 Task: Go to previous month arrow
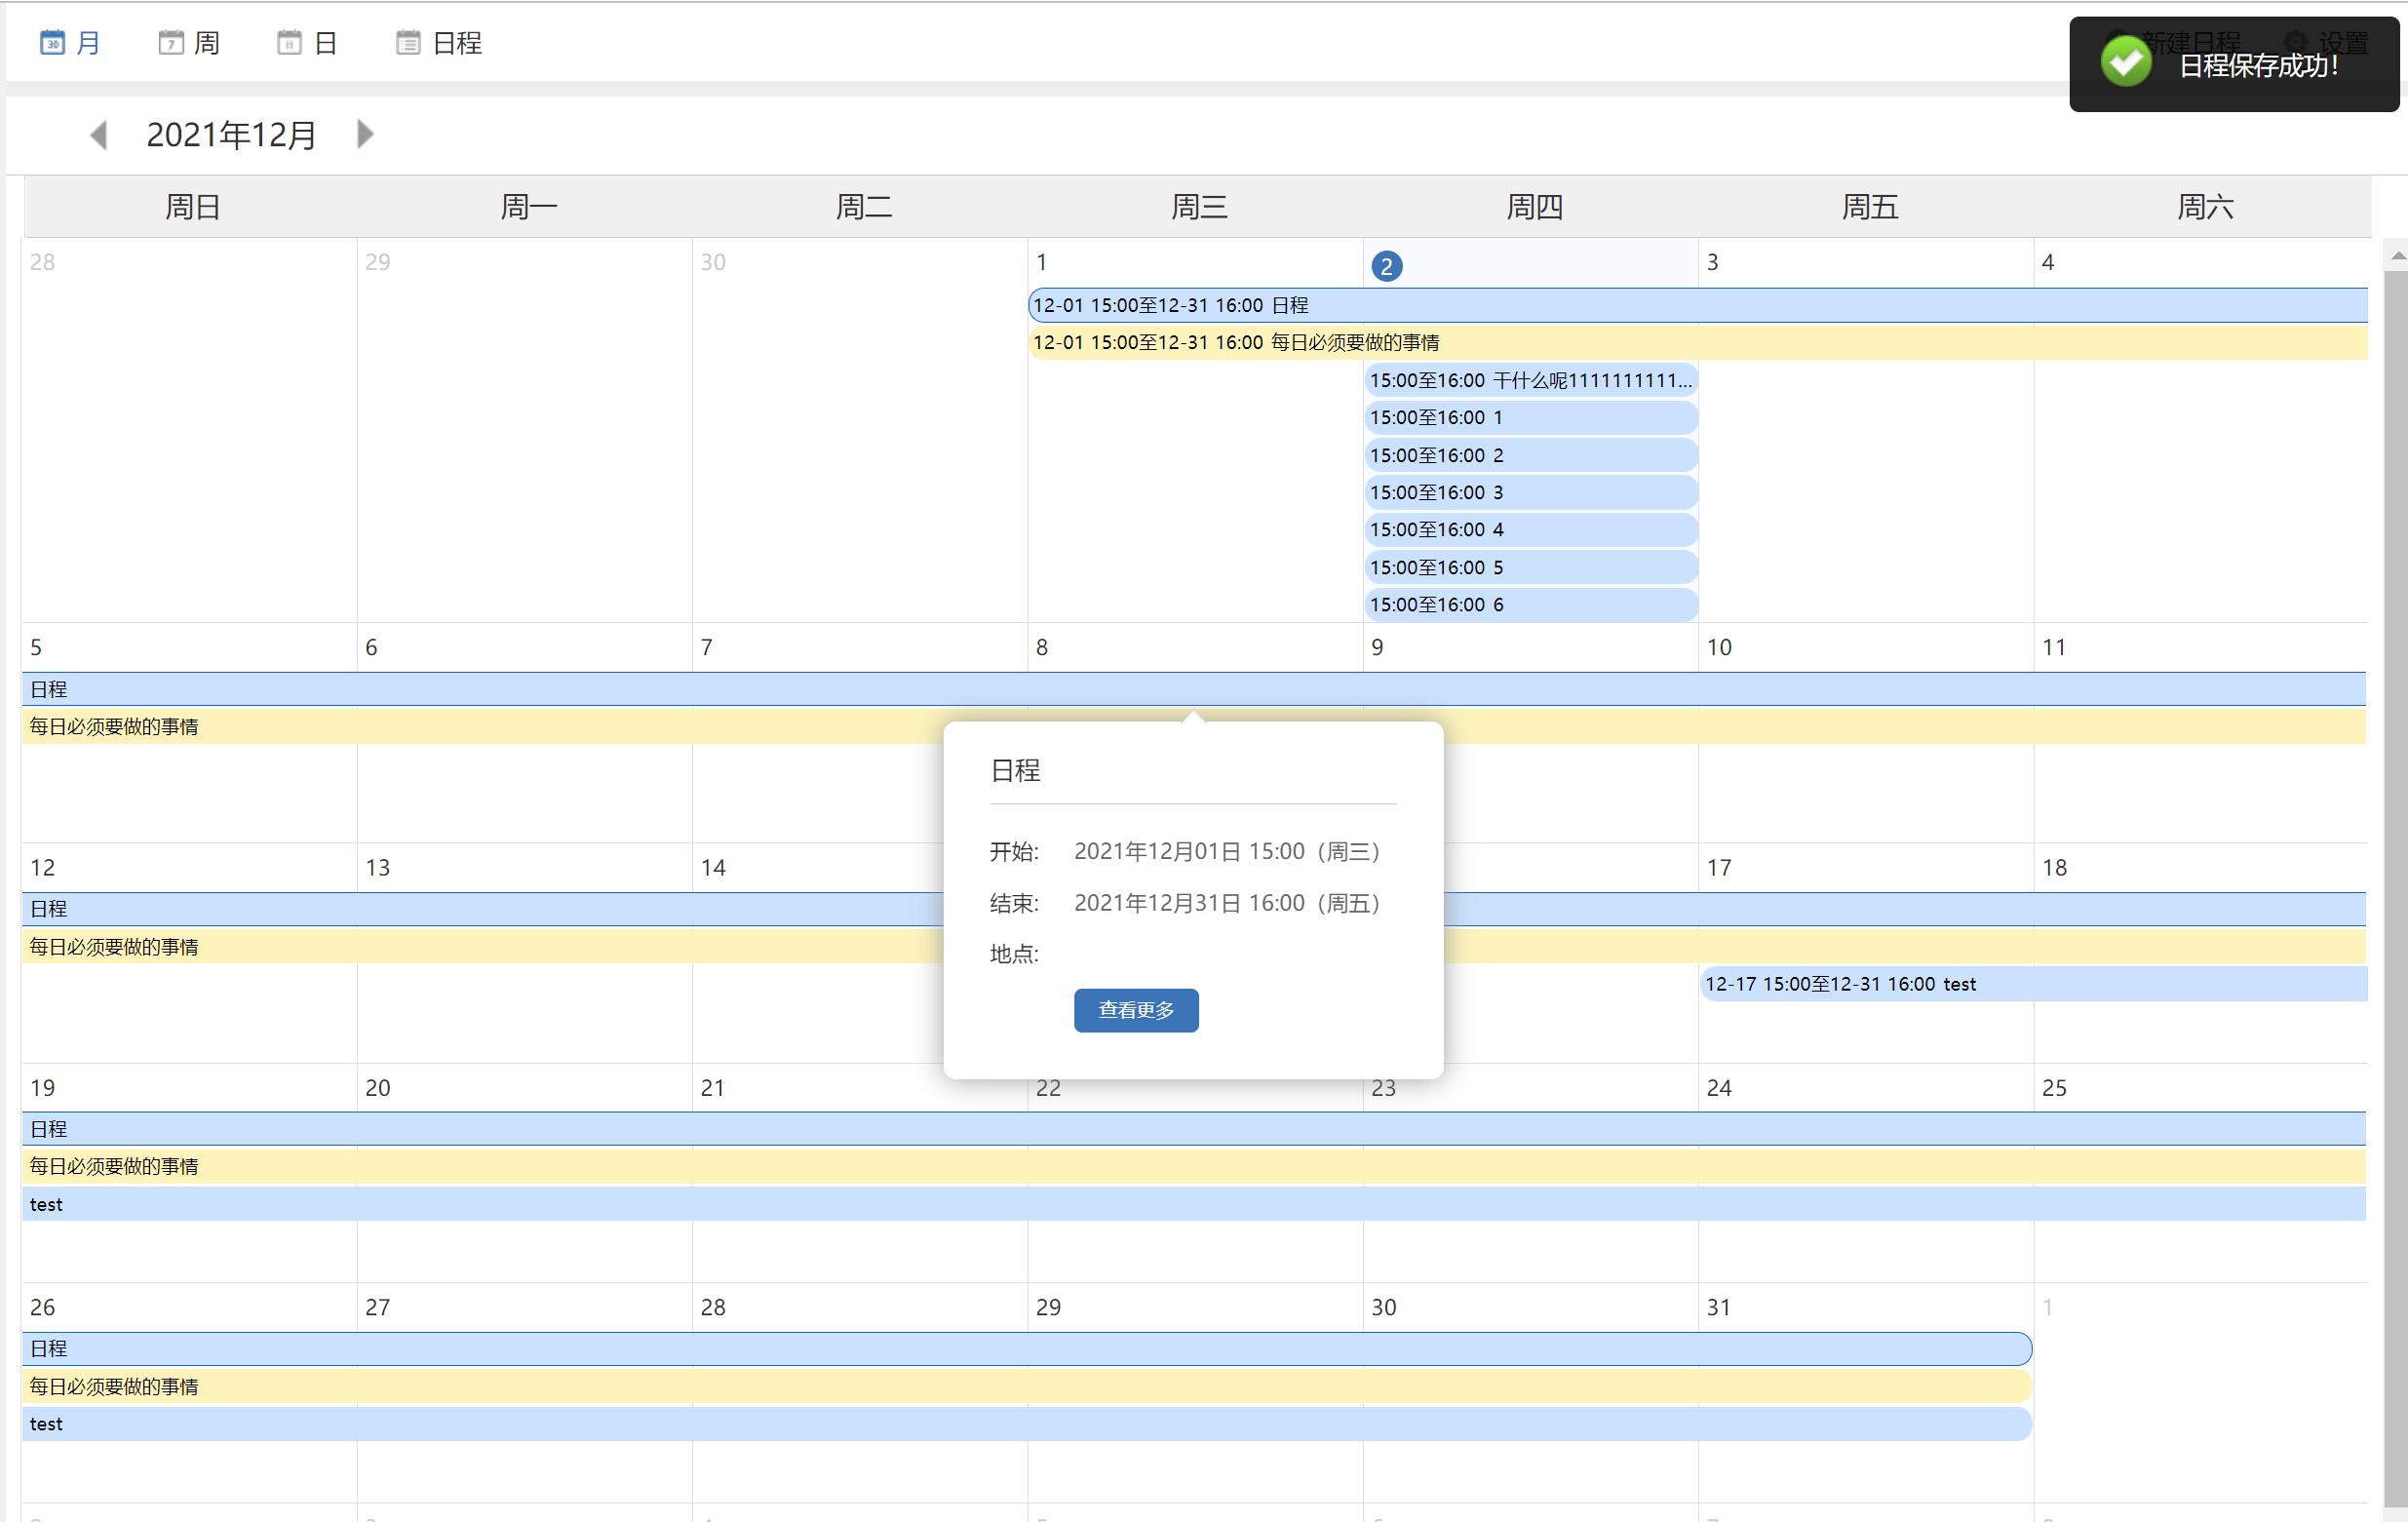pos(98,134)
